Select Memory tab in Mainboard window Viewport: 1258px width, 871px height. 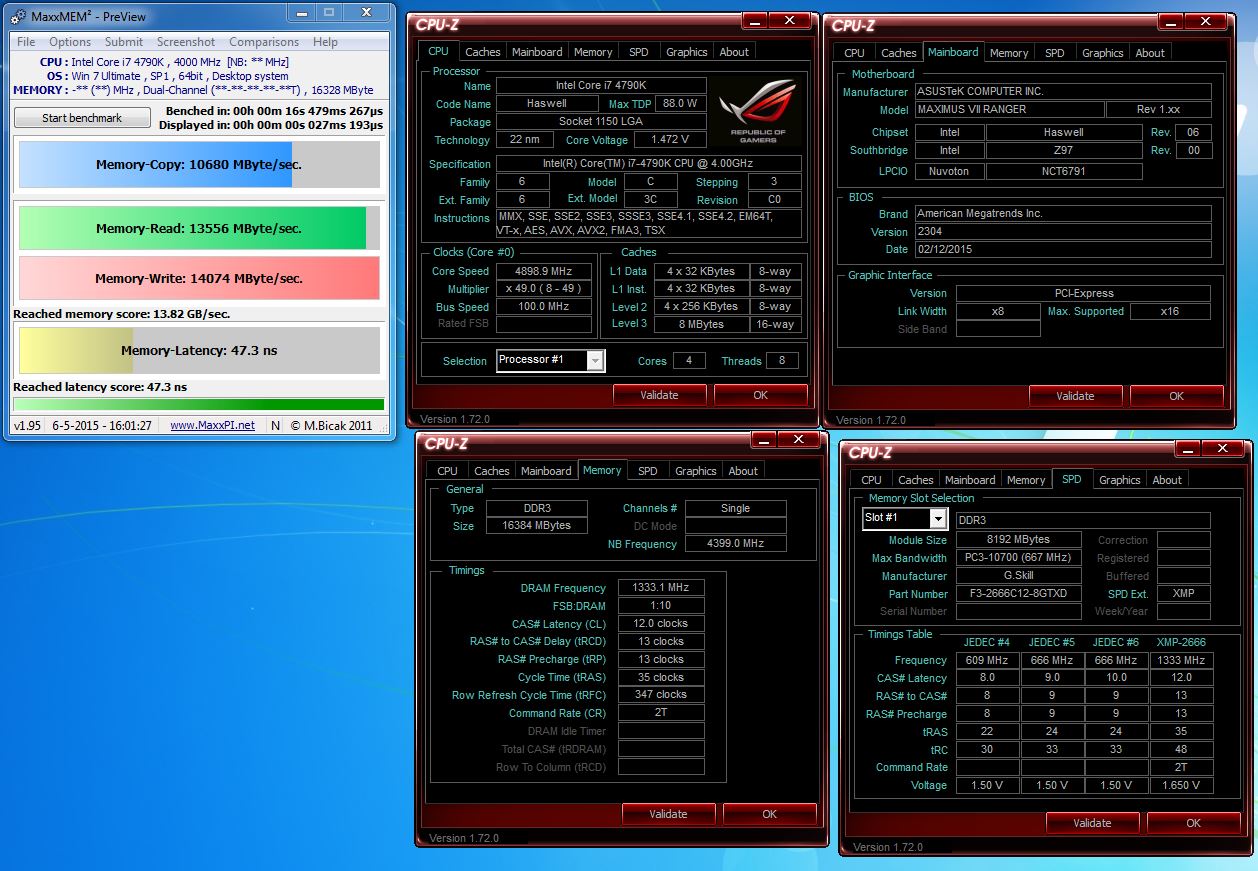[x=1009, y=53]
